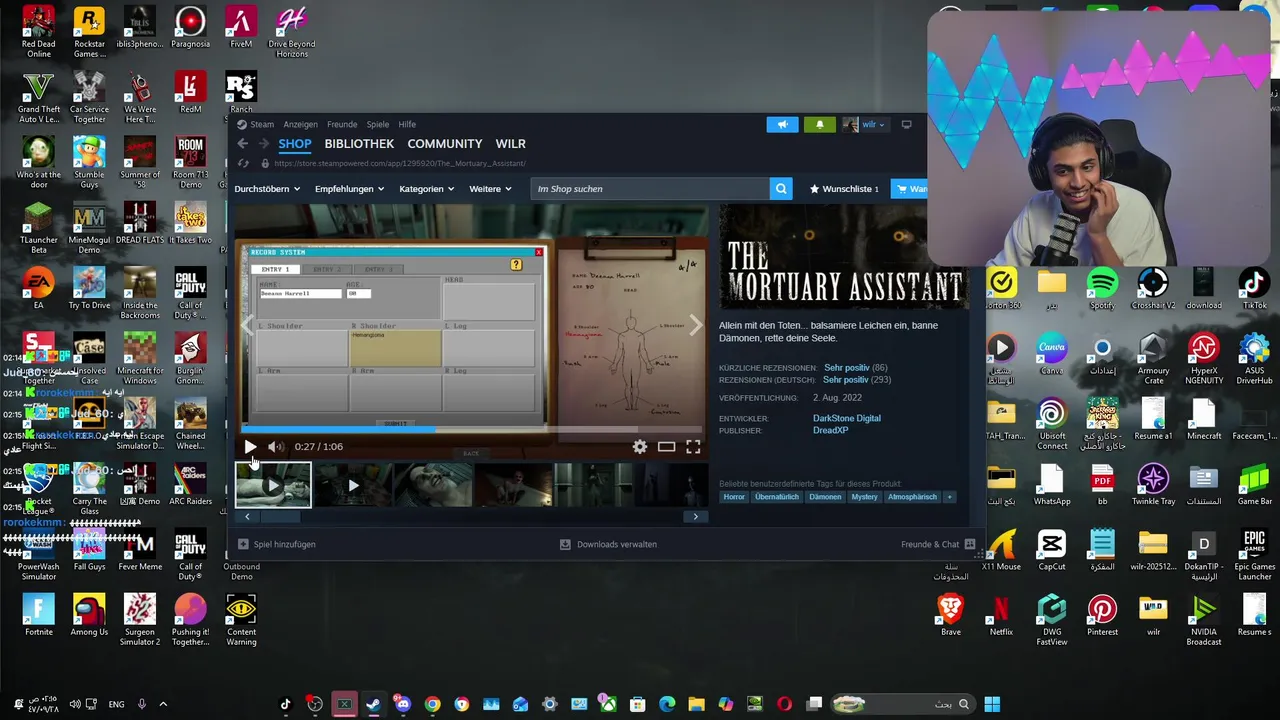1280x720 pixels.
Task: Open Windows Start button
Action: pyautogui.click(x=992, y=704)
